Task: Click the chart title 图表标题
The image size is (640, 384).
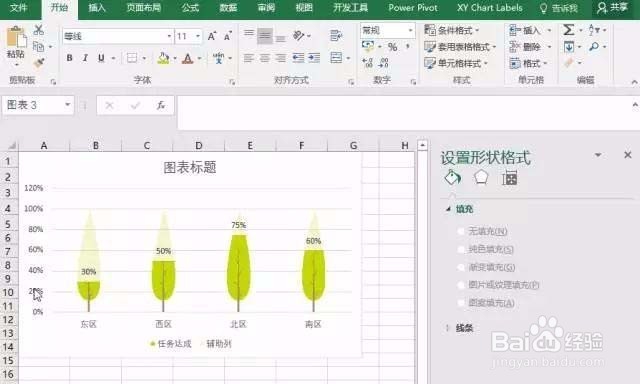Action: (x=190, y=167)
